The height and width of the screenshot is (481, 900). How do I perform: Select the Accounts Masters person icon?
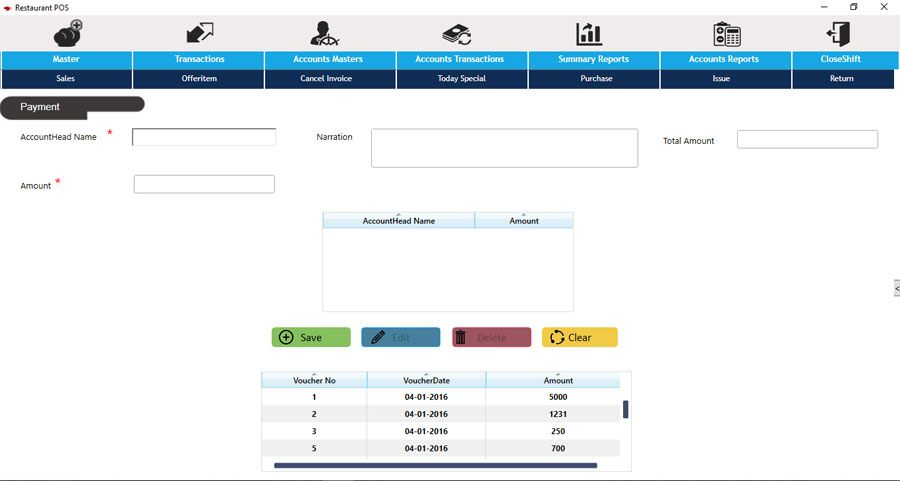point(327,34)
